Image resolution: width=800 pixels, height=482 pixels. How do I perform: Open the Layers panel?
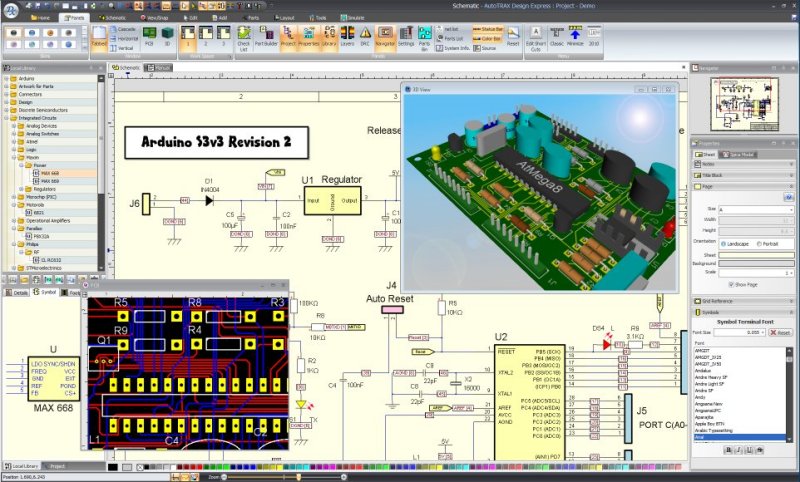pos(347,37)
